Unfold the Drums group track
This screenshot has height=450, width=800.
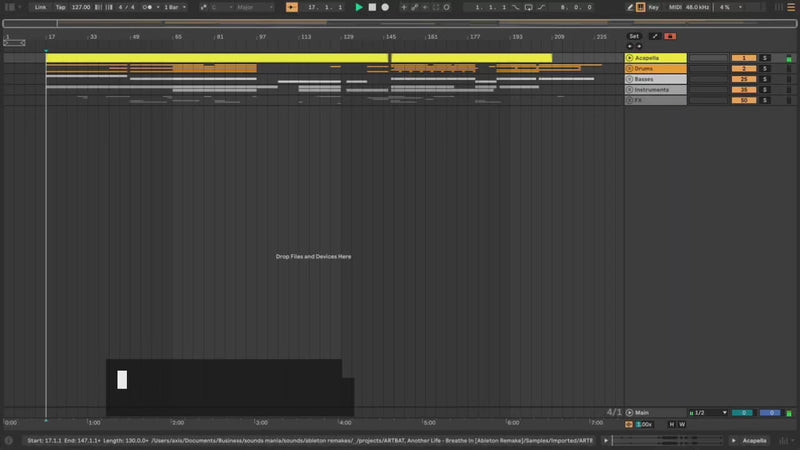click(x=630, y=69)
